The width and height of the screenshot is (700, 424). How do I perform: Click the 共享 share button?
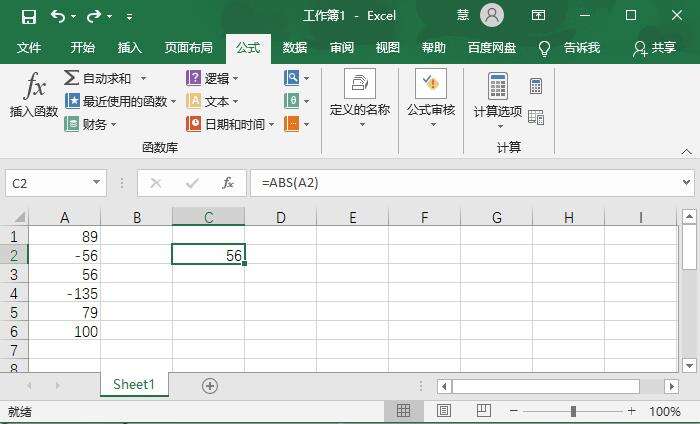[654, 48]
